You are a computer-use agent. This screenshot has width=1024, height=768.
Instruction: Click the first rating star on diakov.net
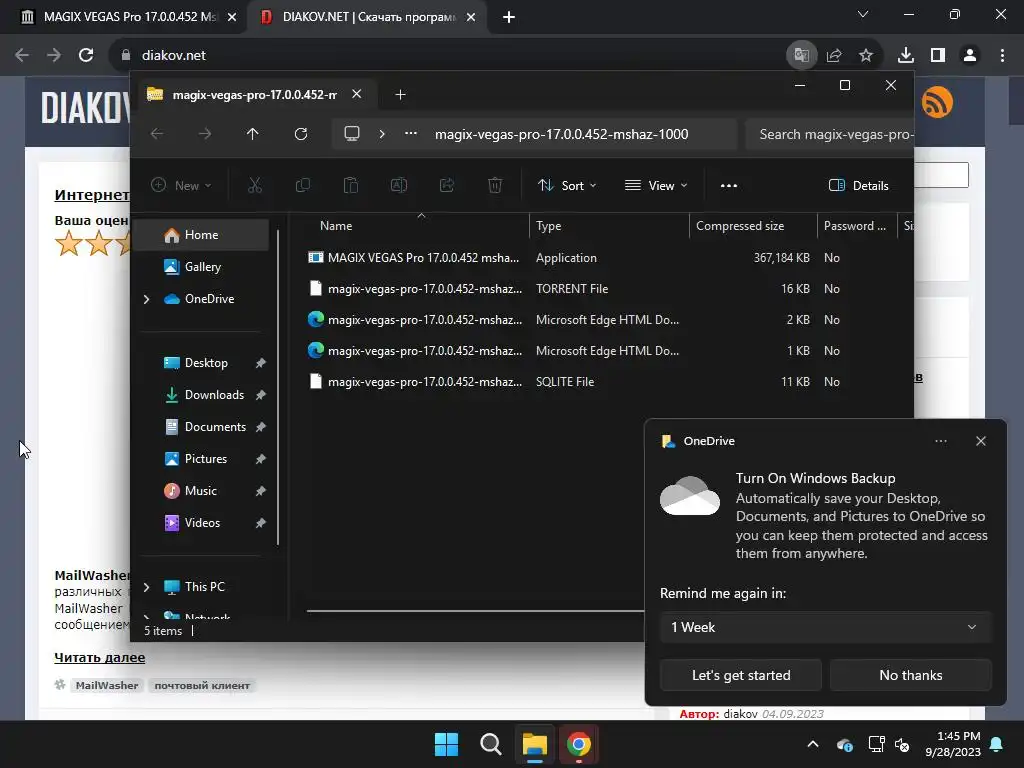coord(69,244)
